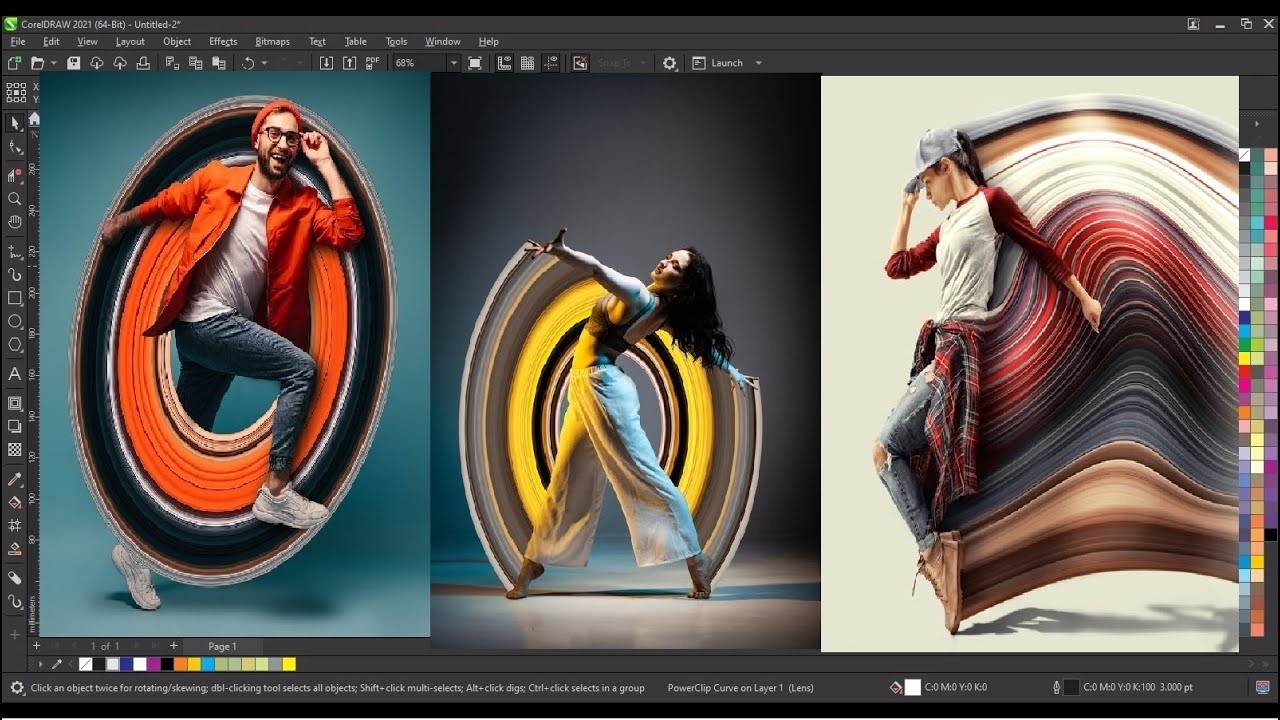Open the Object menu
The image size is (1280, 720).
[177, 41]
